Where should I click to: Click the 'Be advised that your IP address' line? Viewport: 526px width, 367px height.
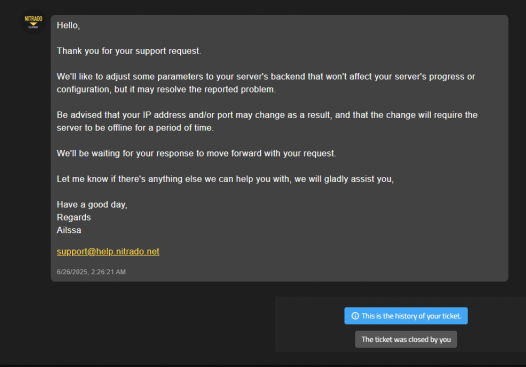pyautogui.click(x=267, y=115)
